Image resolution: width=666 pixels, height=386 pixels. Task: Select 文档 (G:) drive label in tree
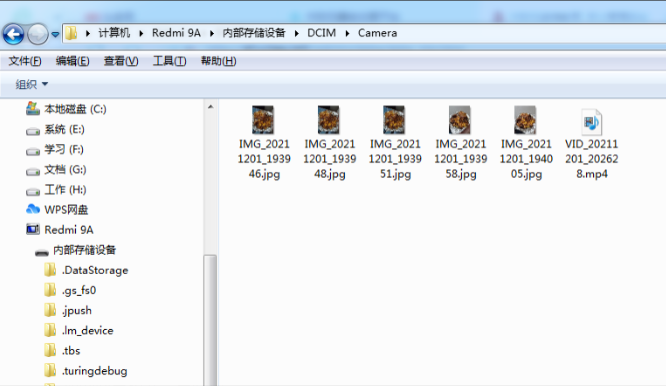pos(65,169)
